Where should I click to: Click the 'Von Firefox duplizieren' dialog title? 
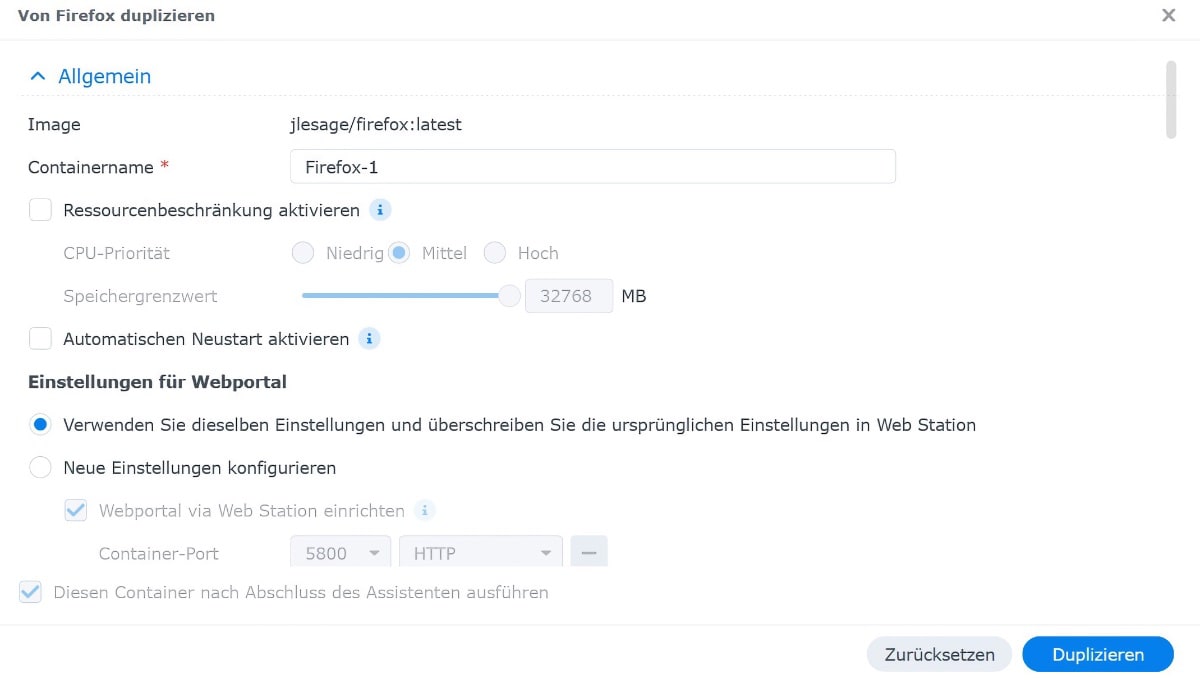116,16
